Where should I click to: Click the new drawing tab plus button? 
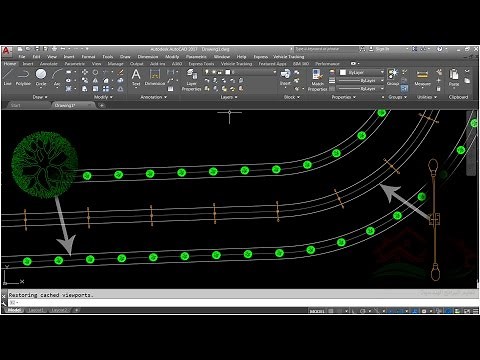102,105
